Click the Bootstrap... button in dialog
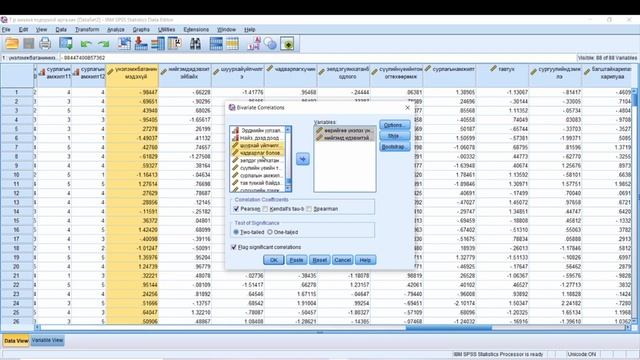The width and height of the screenshot is (640, 360). (x=394, y=147)
